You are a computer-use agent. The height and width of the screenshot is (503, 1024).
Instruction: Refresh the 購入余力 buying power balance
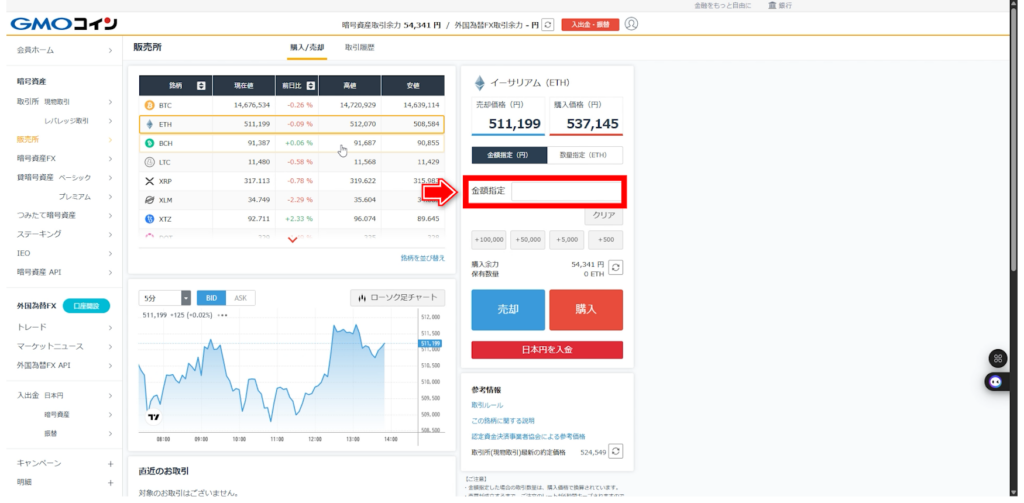pos(616,268)
